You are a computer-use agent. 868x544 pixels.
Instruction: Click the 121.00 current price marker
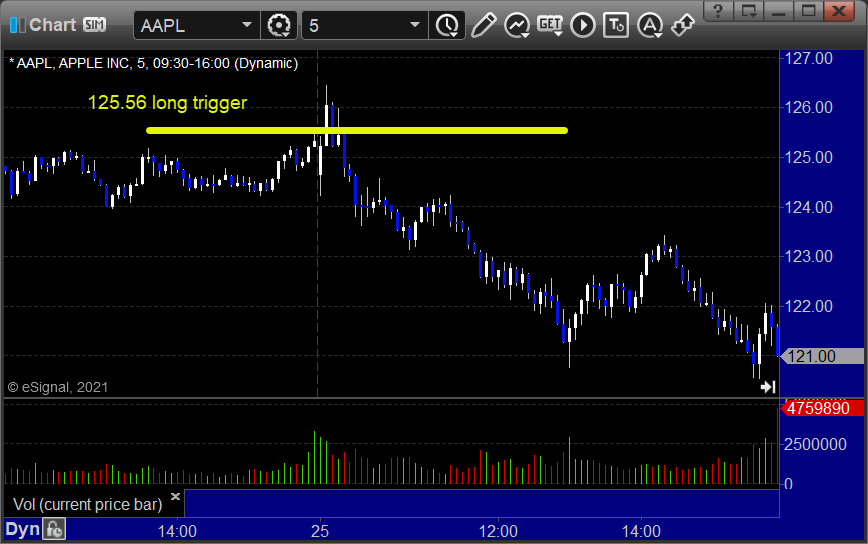pos(822,356)
